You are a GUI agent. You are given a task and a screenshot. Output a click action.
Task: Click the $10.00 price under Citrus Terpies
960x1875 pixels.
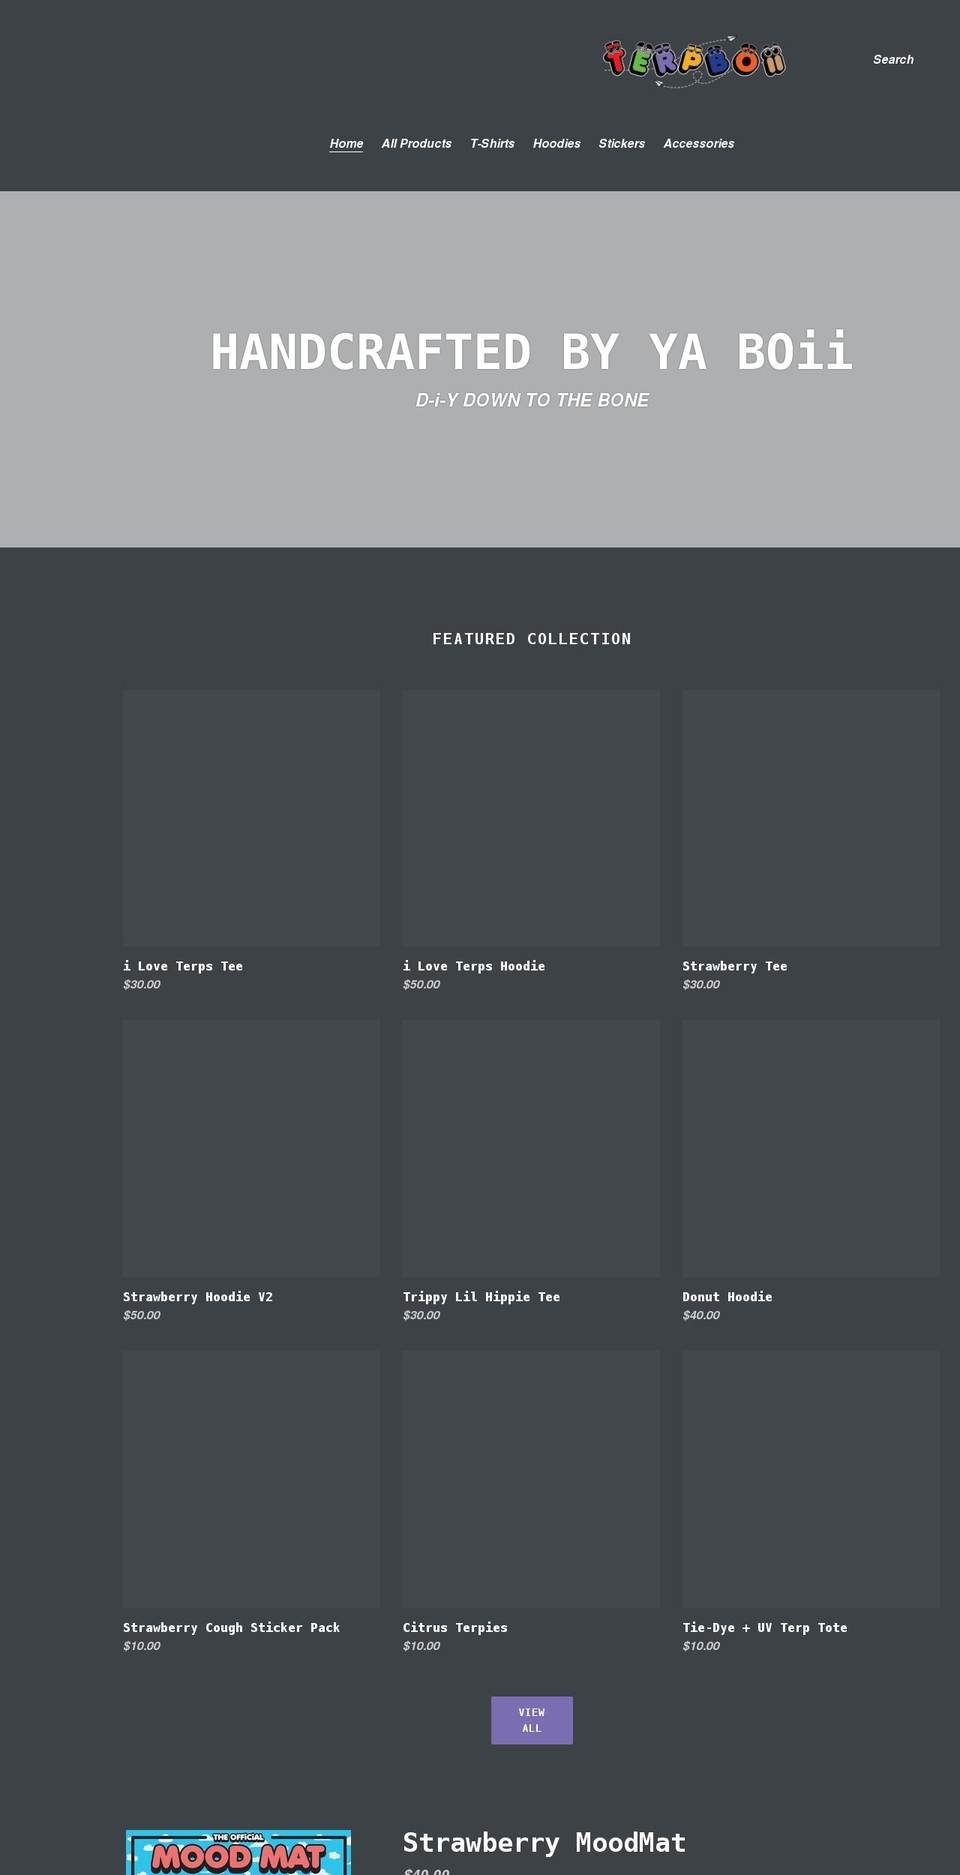tap(421, 1646)
